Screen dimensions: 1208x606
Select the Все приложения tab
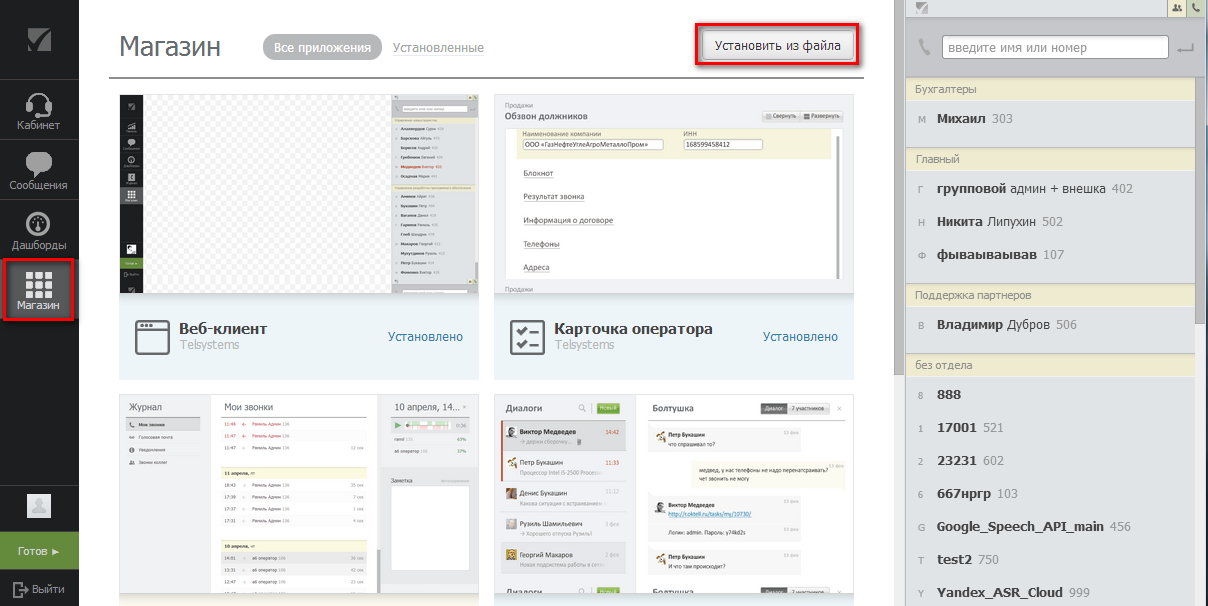(322, 47)
